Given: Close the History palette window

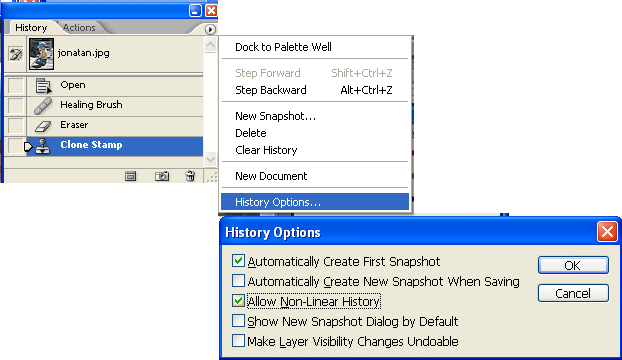Looking at the screenshot, I should point(211,10).
